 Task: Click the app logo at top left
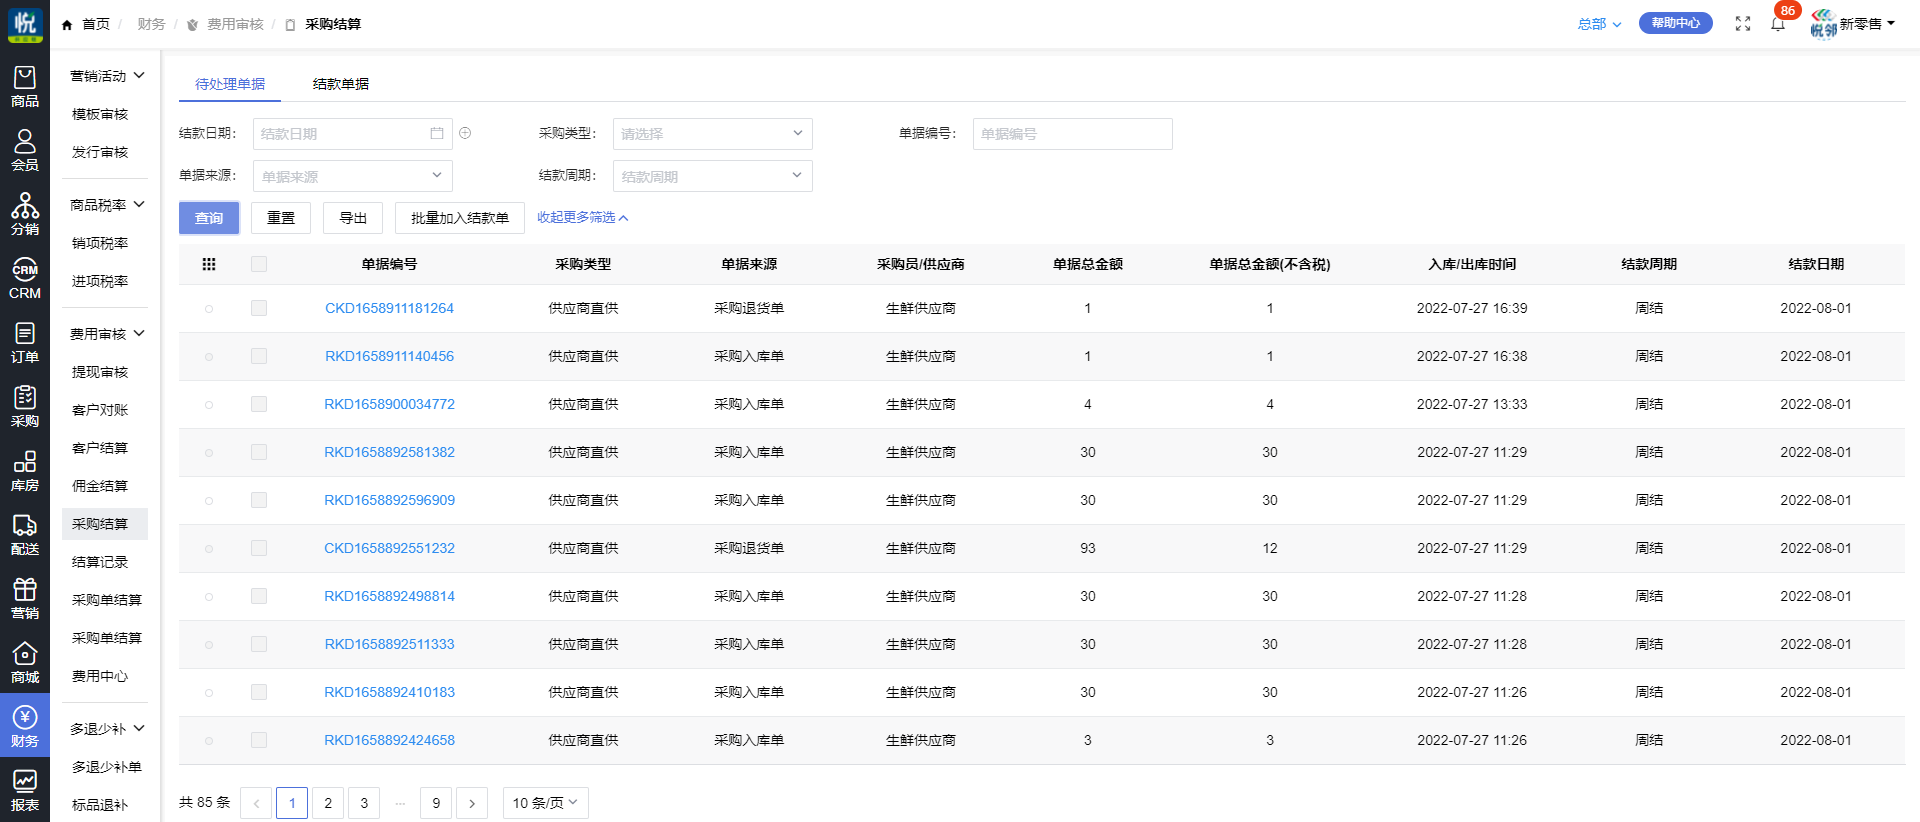25,24
